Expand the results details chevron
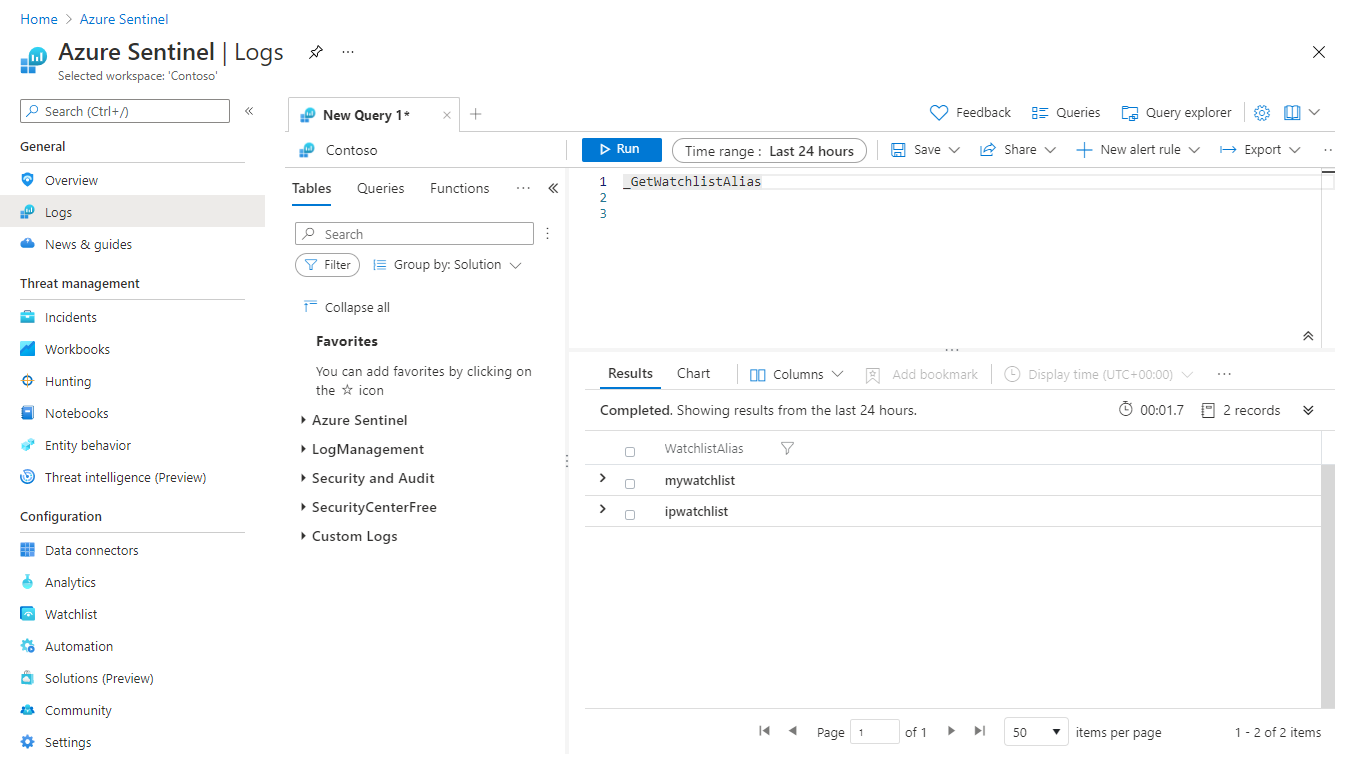1355x765 pixels. 1308,410
